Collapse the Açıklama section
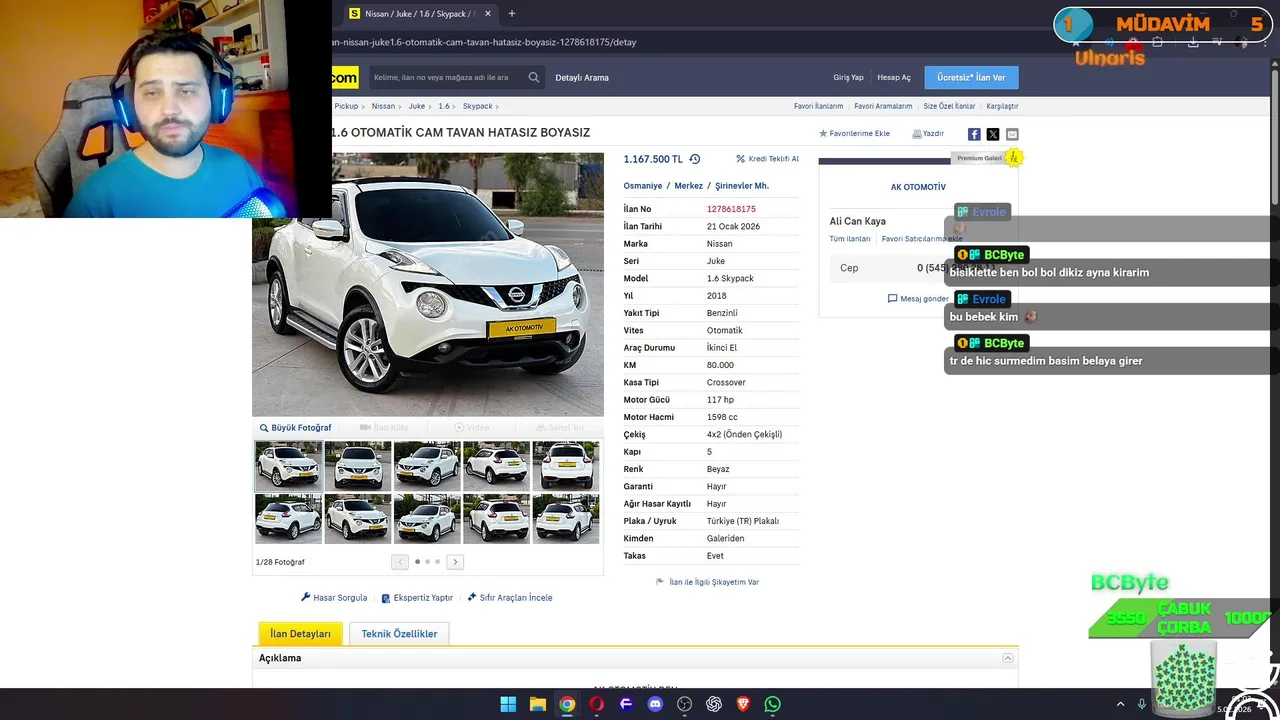The width and height of the screenshot is (1280, 720). tap(1008, 658)
